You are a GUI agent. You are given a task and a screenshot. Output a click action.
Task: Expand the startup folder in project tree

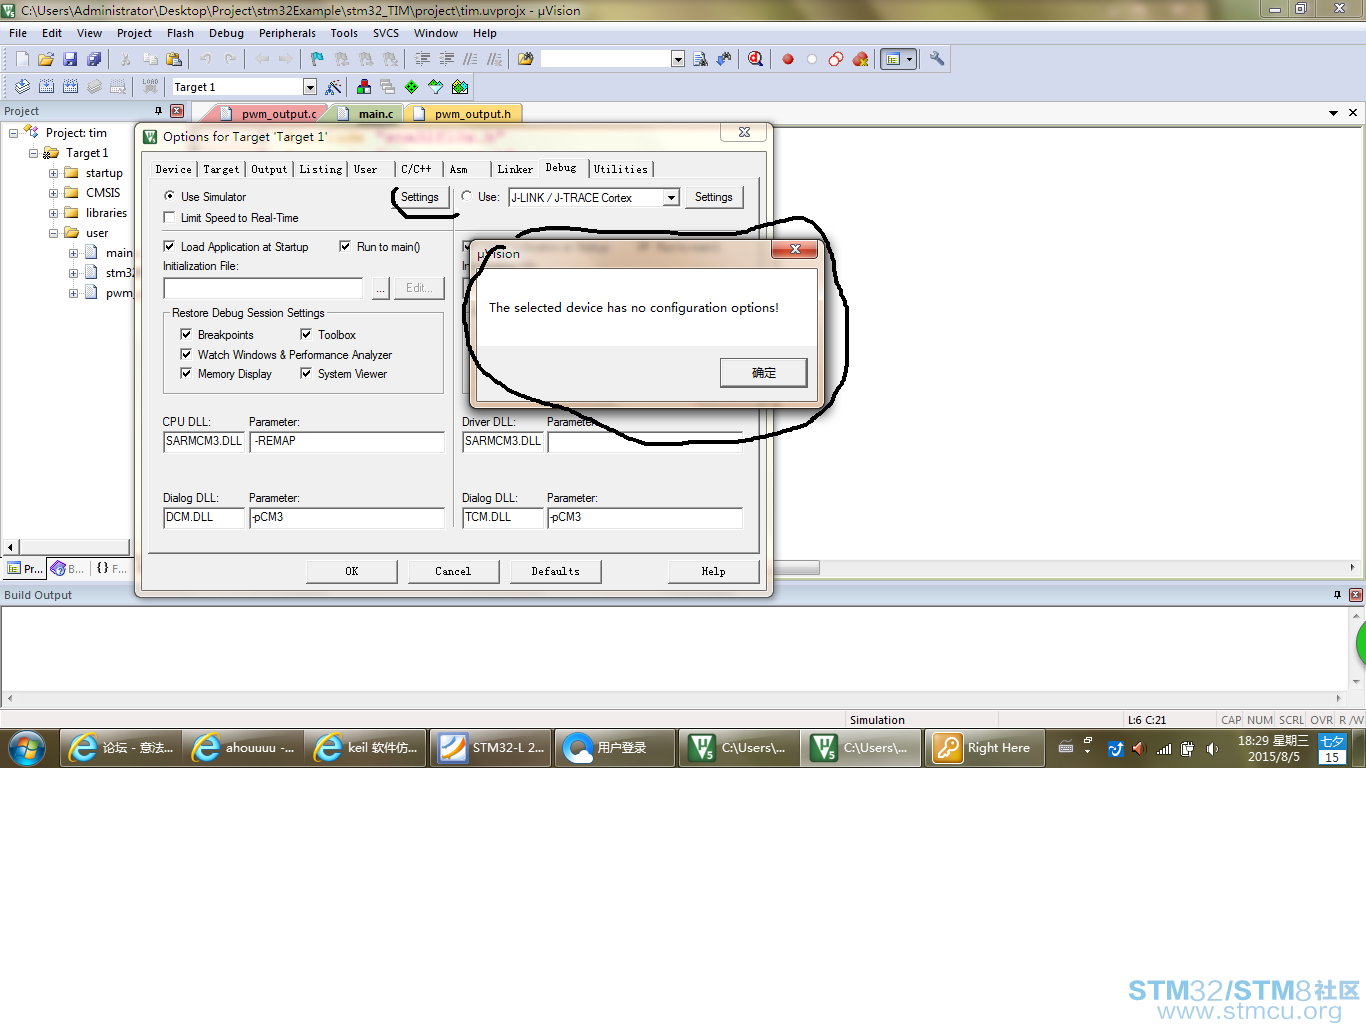53,173
